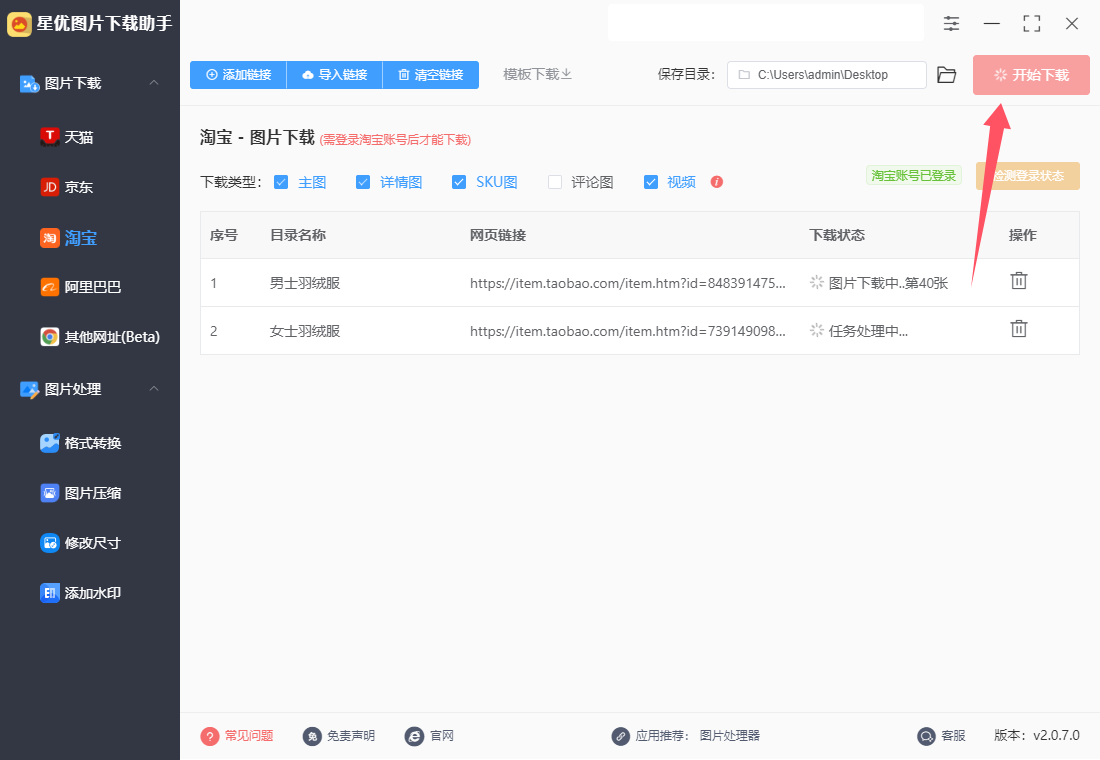The height and width of the screenshot is (760, 1100).
Task: Click the 检测登录状态 button
Action: point(1028,176)
